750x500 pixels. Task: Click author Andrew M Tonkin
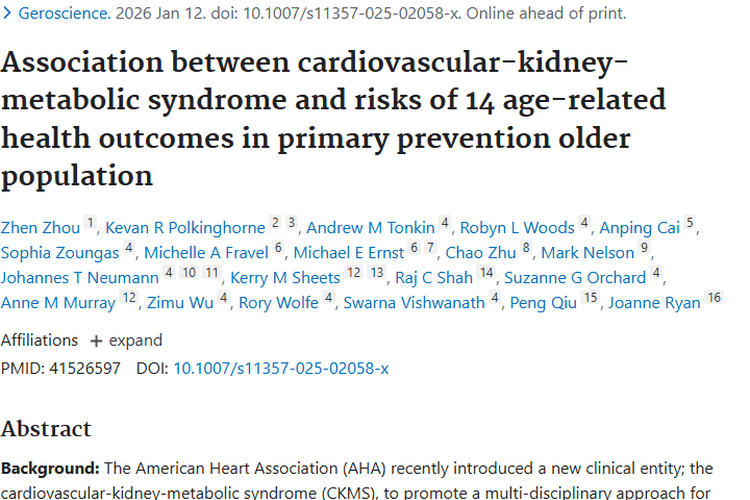tap(371, 228)
